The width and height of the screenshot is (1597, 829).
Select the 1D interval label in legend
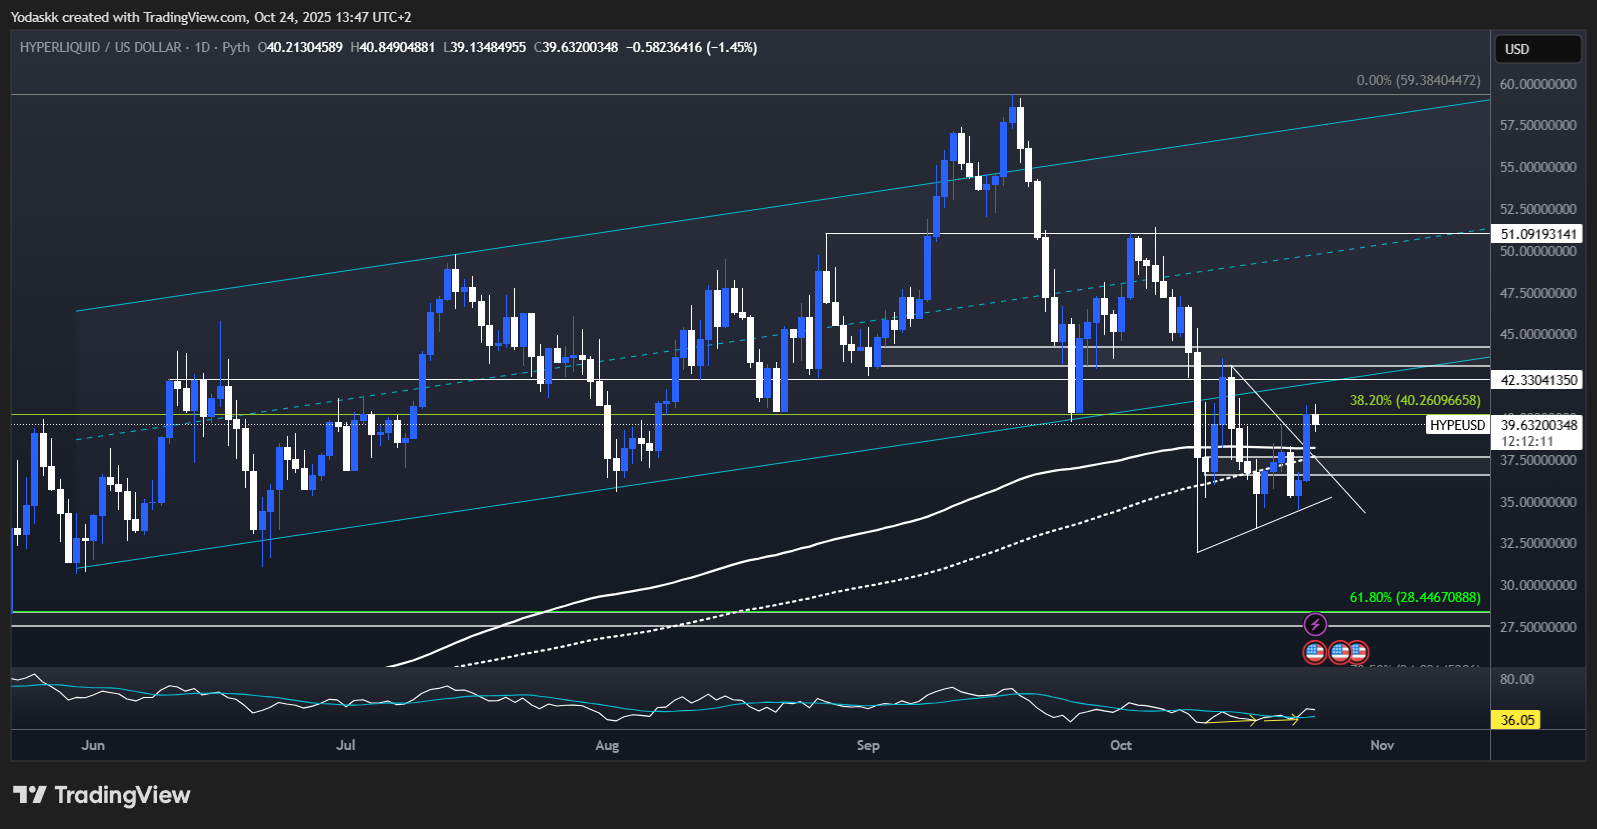tap(202, 47)
